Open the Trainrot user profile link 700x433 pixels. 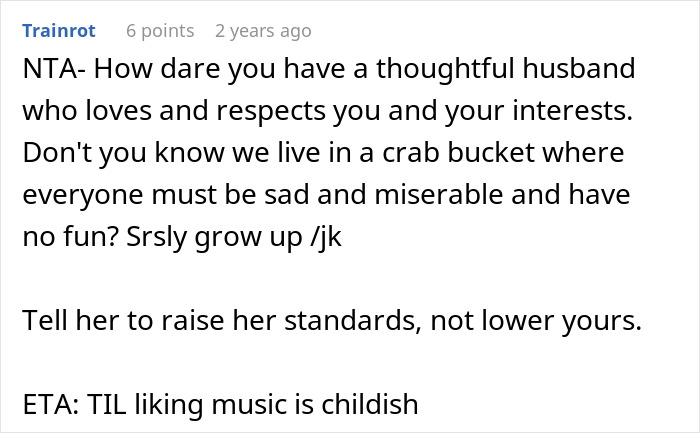pos(58,31)
